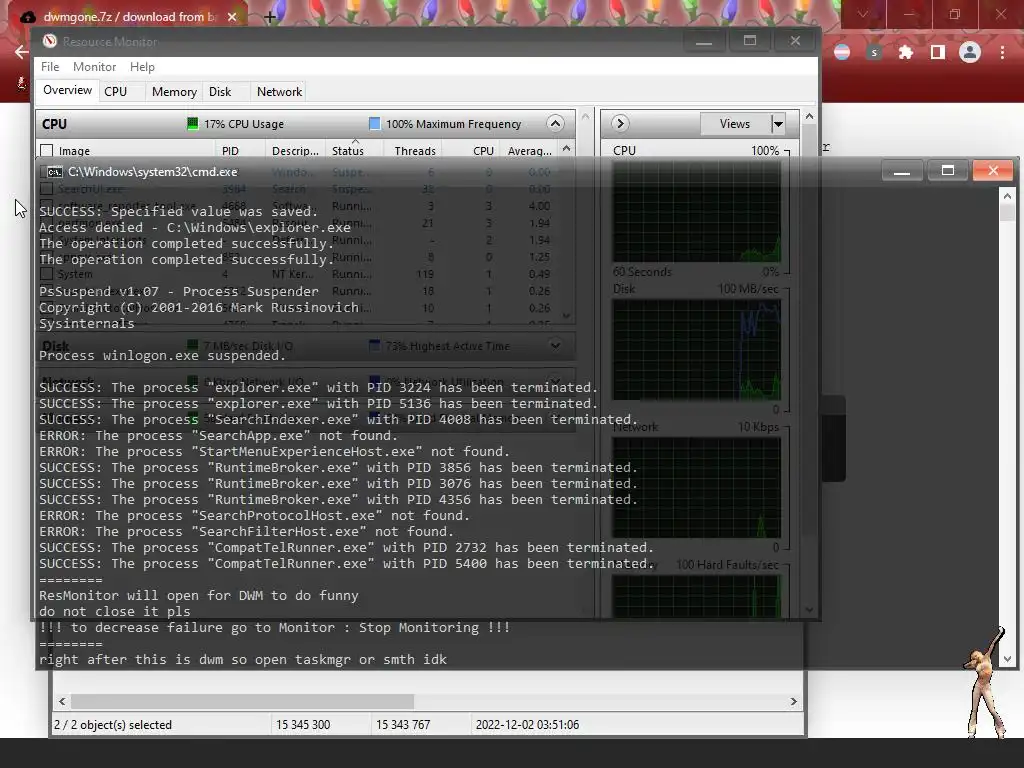The image size is (1024, 768).
Task: Click the blue Maximum Frequency indicator square
Action: [x=374, y=123]
